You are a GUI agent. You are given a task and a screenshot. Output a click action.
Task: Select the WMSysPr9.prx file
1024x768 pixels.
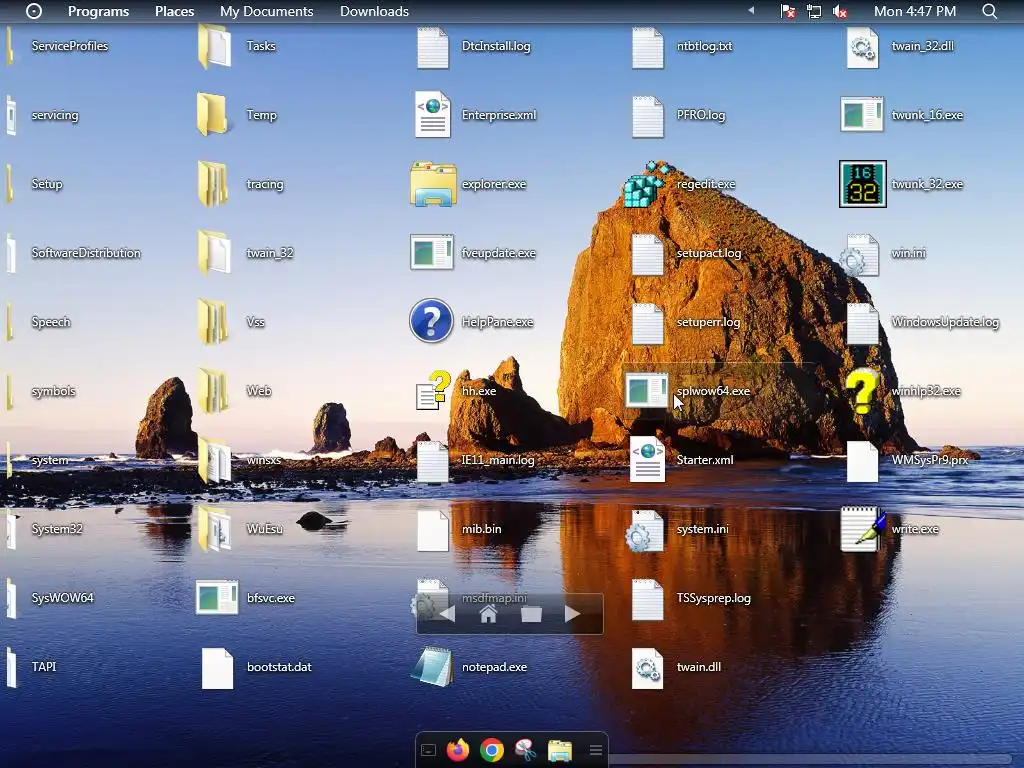tap(862, 461)
